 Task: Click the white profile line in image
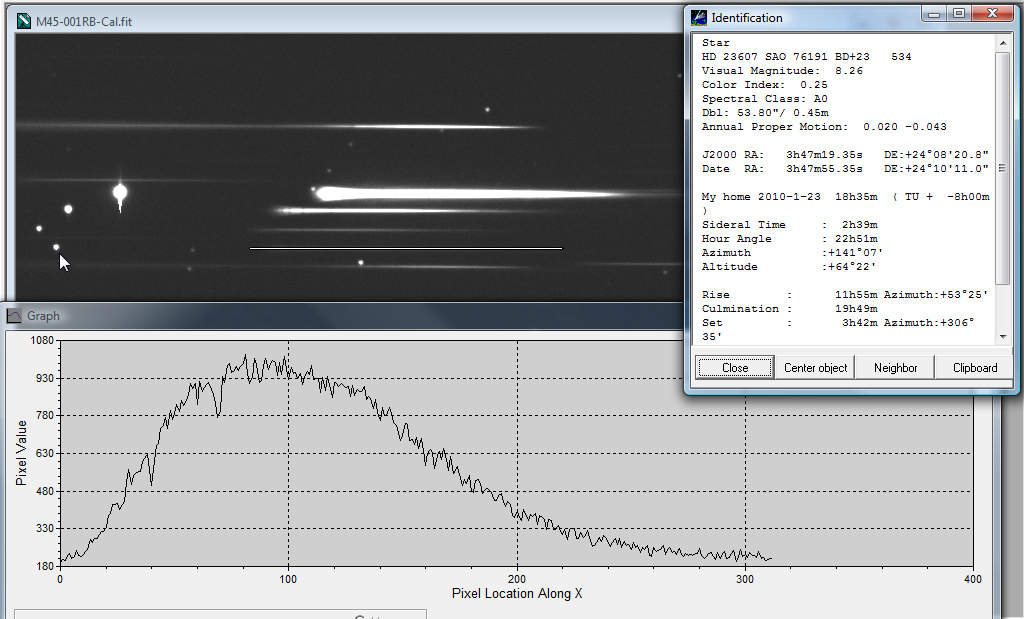click(x=405, y=248)
